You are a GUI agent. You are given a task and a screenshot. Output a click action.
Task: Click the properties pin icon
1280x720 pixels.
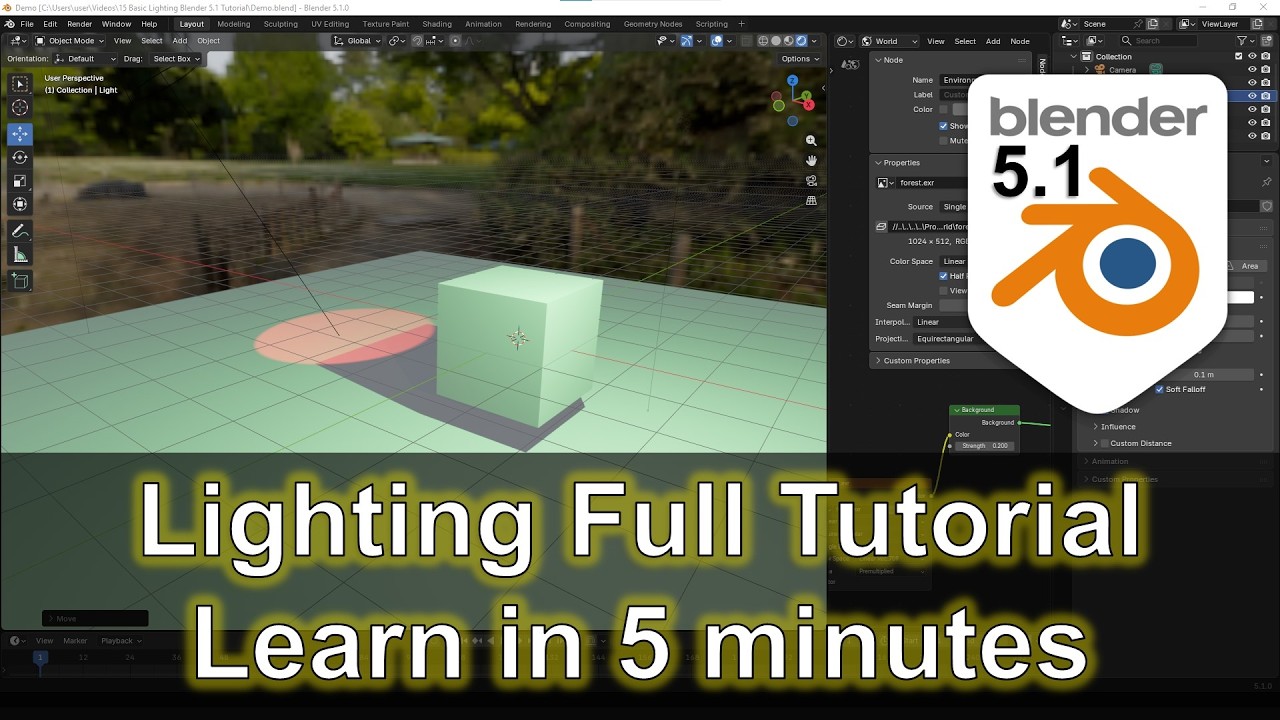pos(1266,182)
